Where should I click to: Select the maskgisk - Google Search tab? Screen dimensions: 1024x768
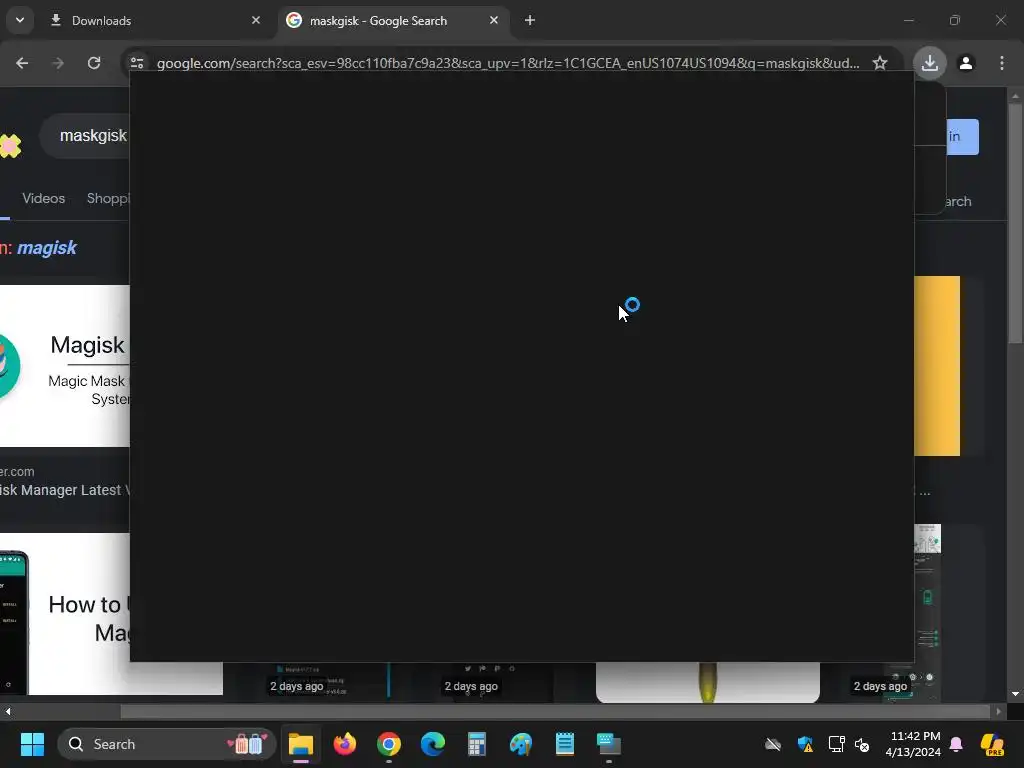[392, 20]
